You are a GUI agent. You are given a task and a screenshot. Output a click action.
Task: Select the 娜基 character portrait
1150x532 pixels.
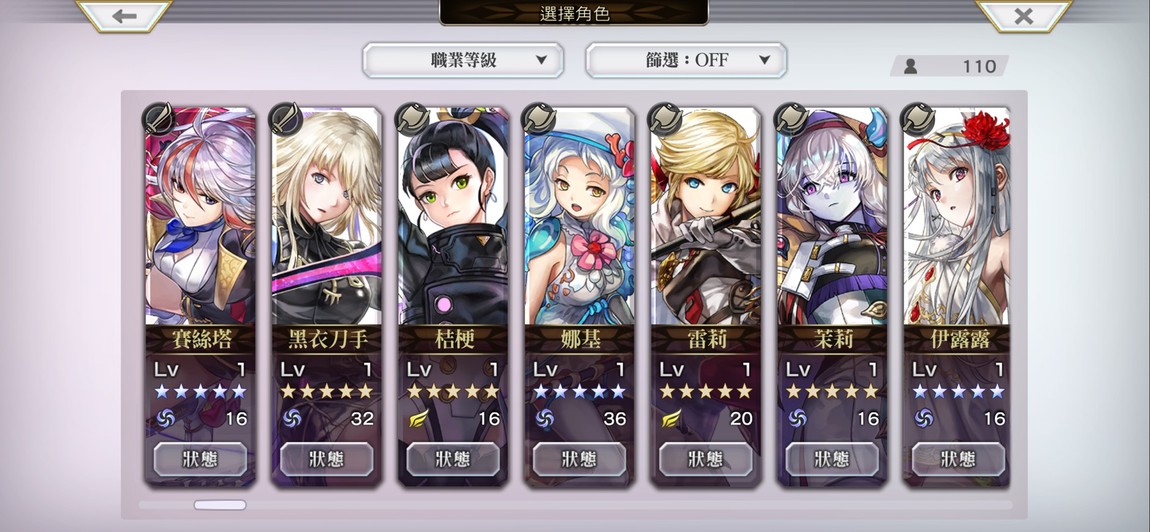coord(579,216)
